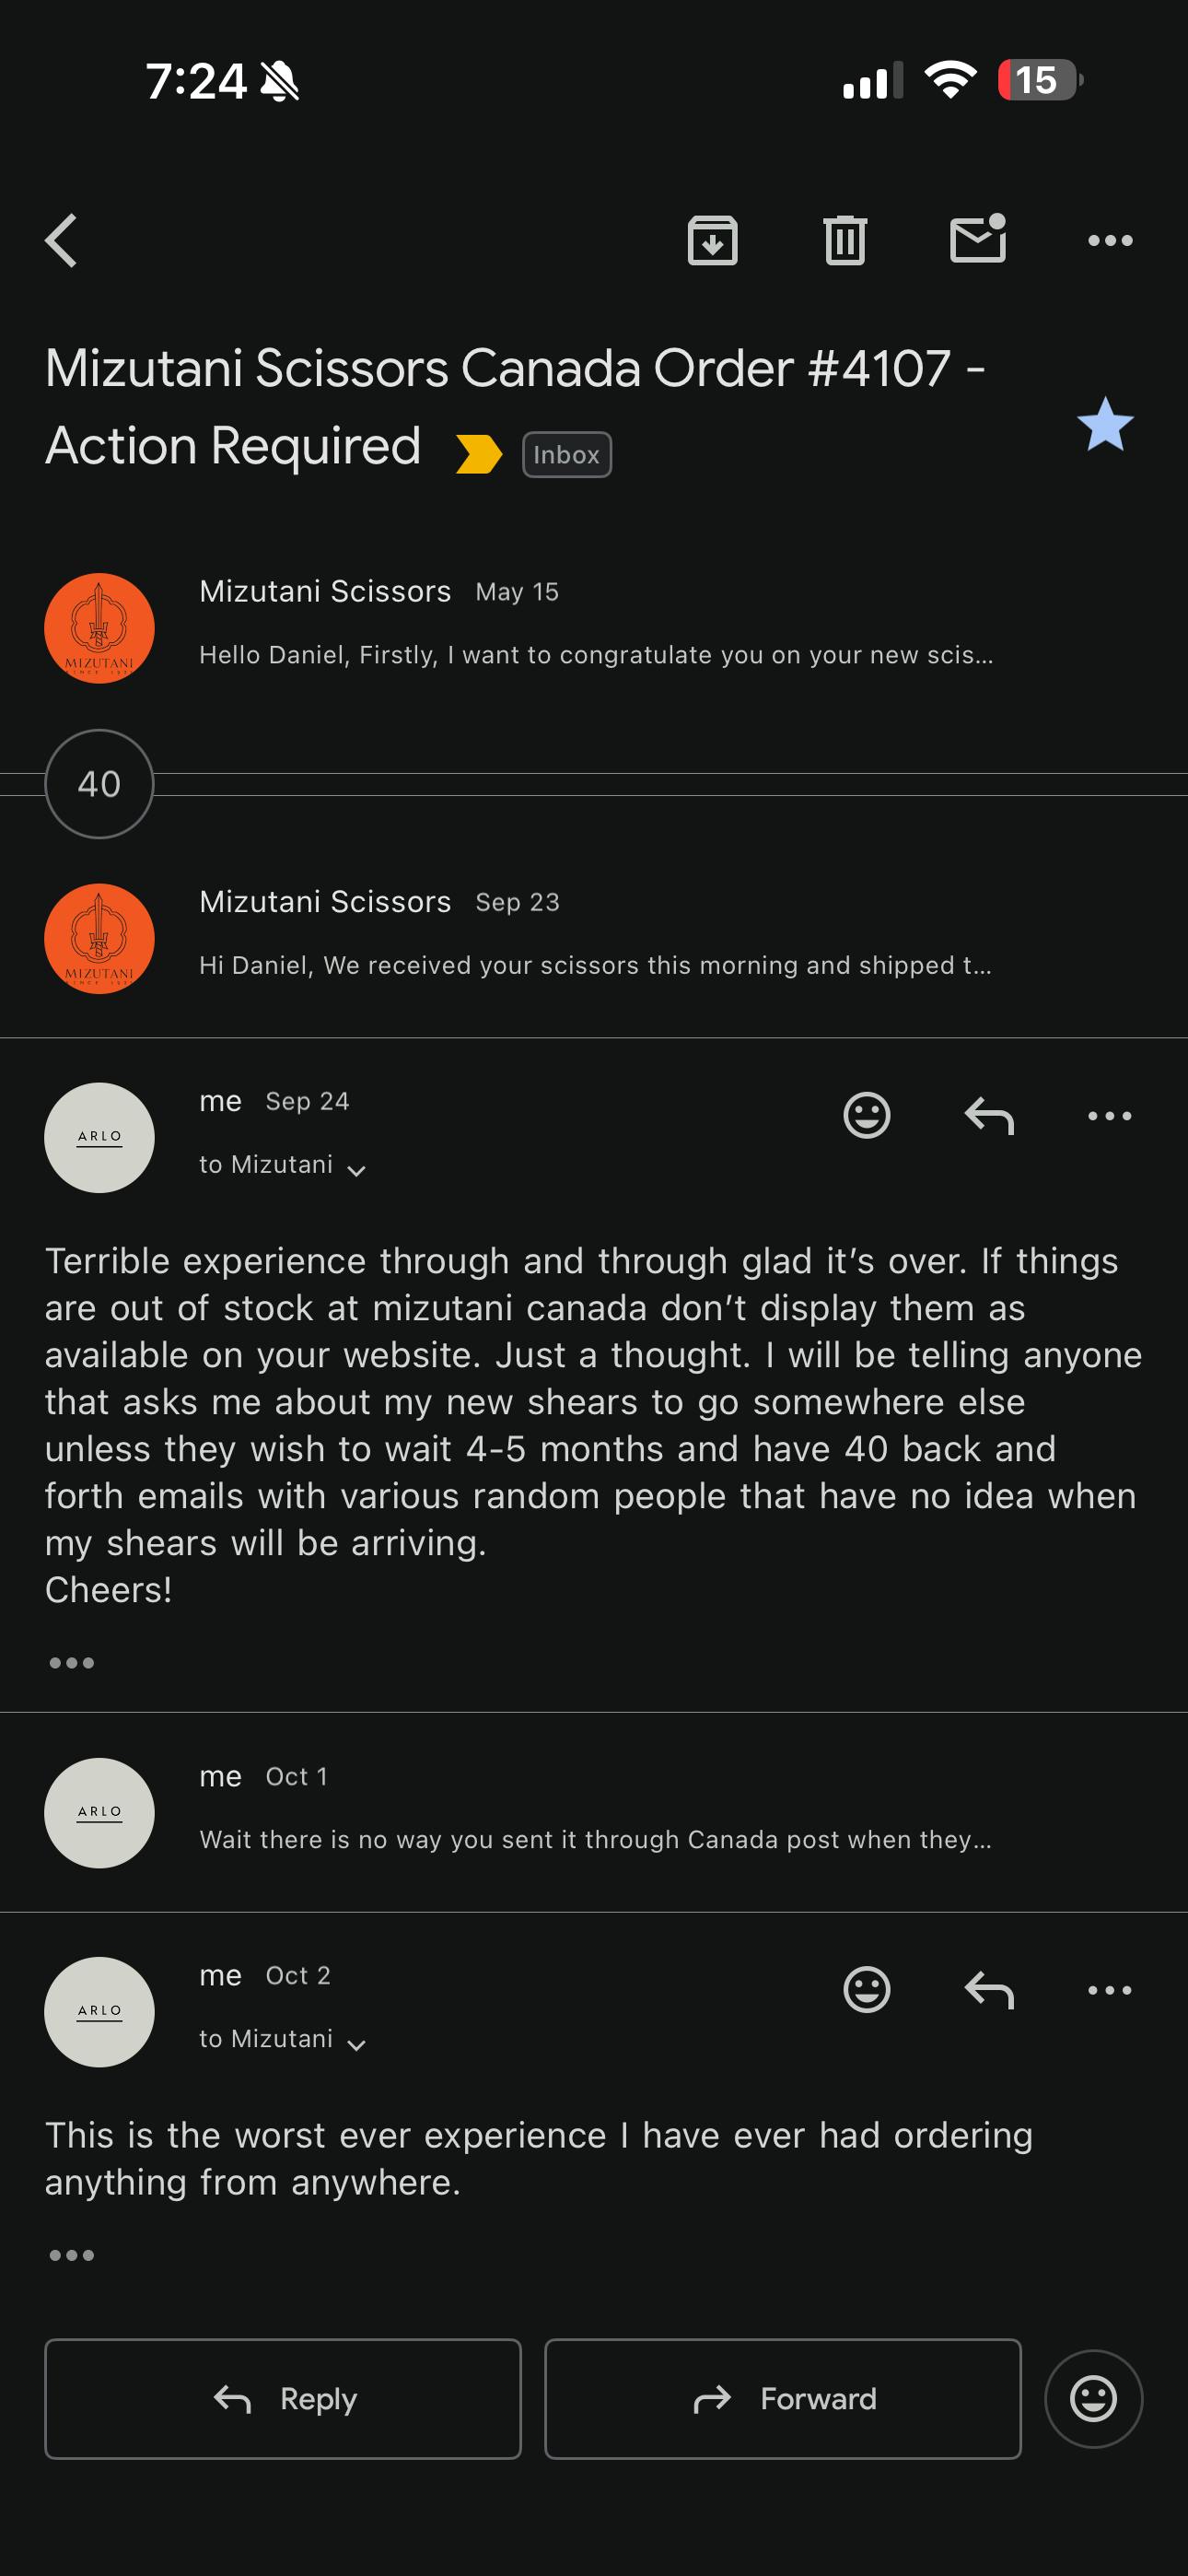Open the Inbox label chip
The height and width of the screenshot is (2576, 1188).
click(x=566, y=455)
